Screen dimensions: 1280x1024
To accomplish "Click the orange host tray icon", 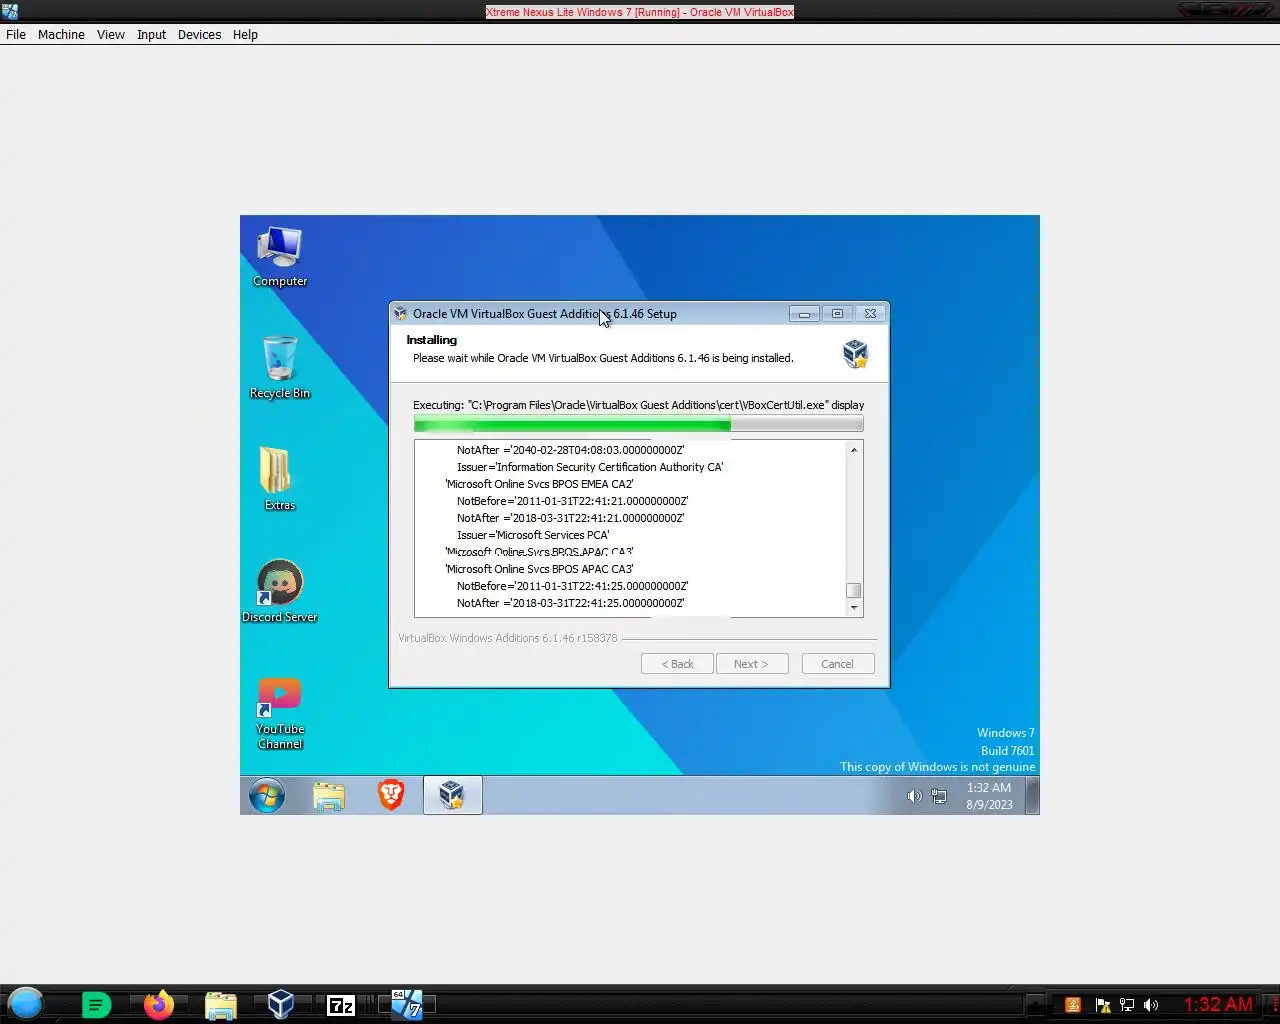I will pyautogui.click(x=1073, y=1005).
